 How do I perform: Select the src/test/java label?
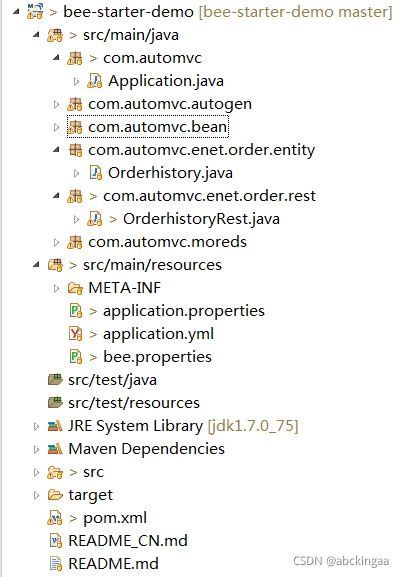click(x=112, y=380)
